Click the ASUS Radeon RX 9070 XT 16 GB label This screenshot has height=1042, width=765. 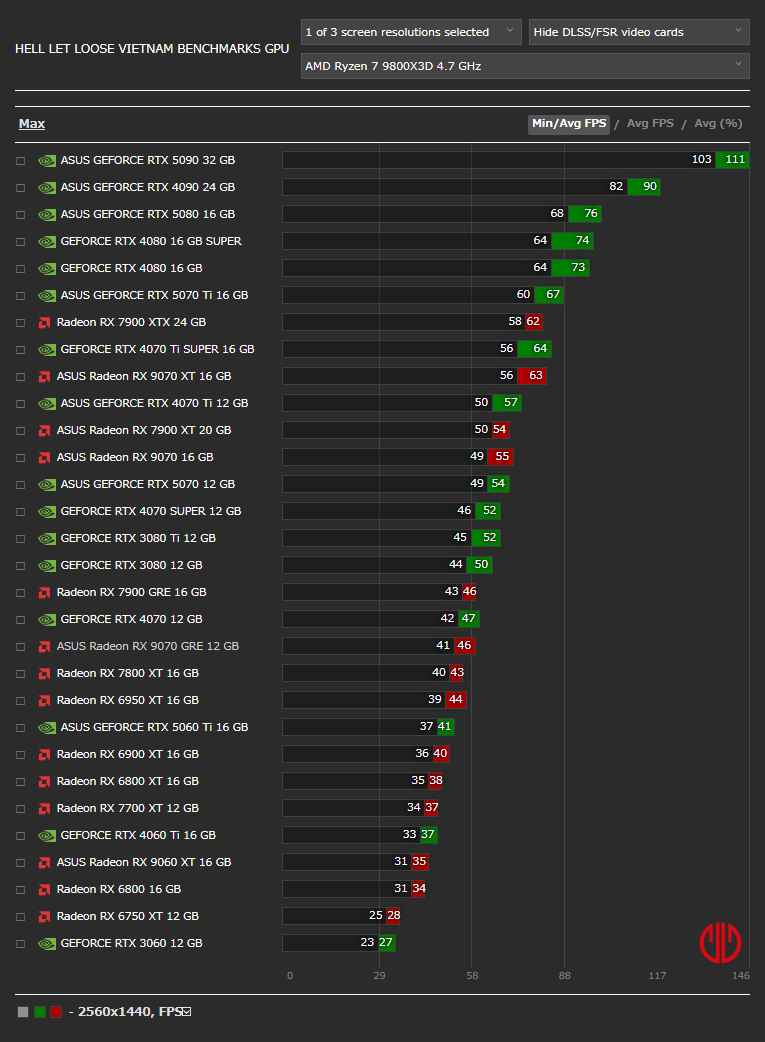pyautogui.click(x=144, y=376)
